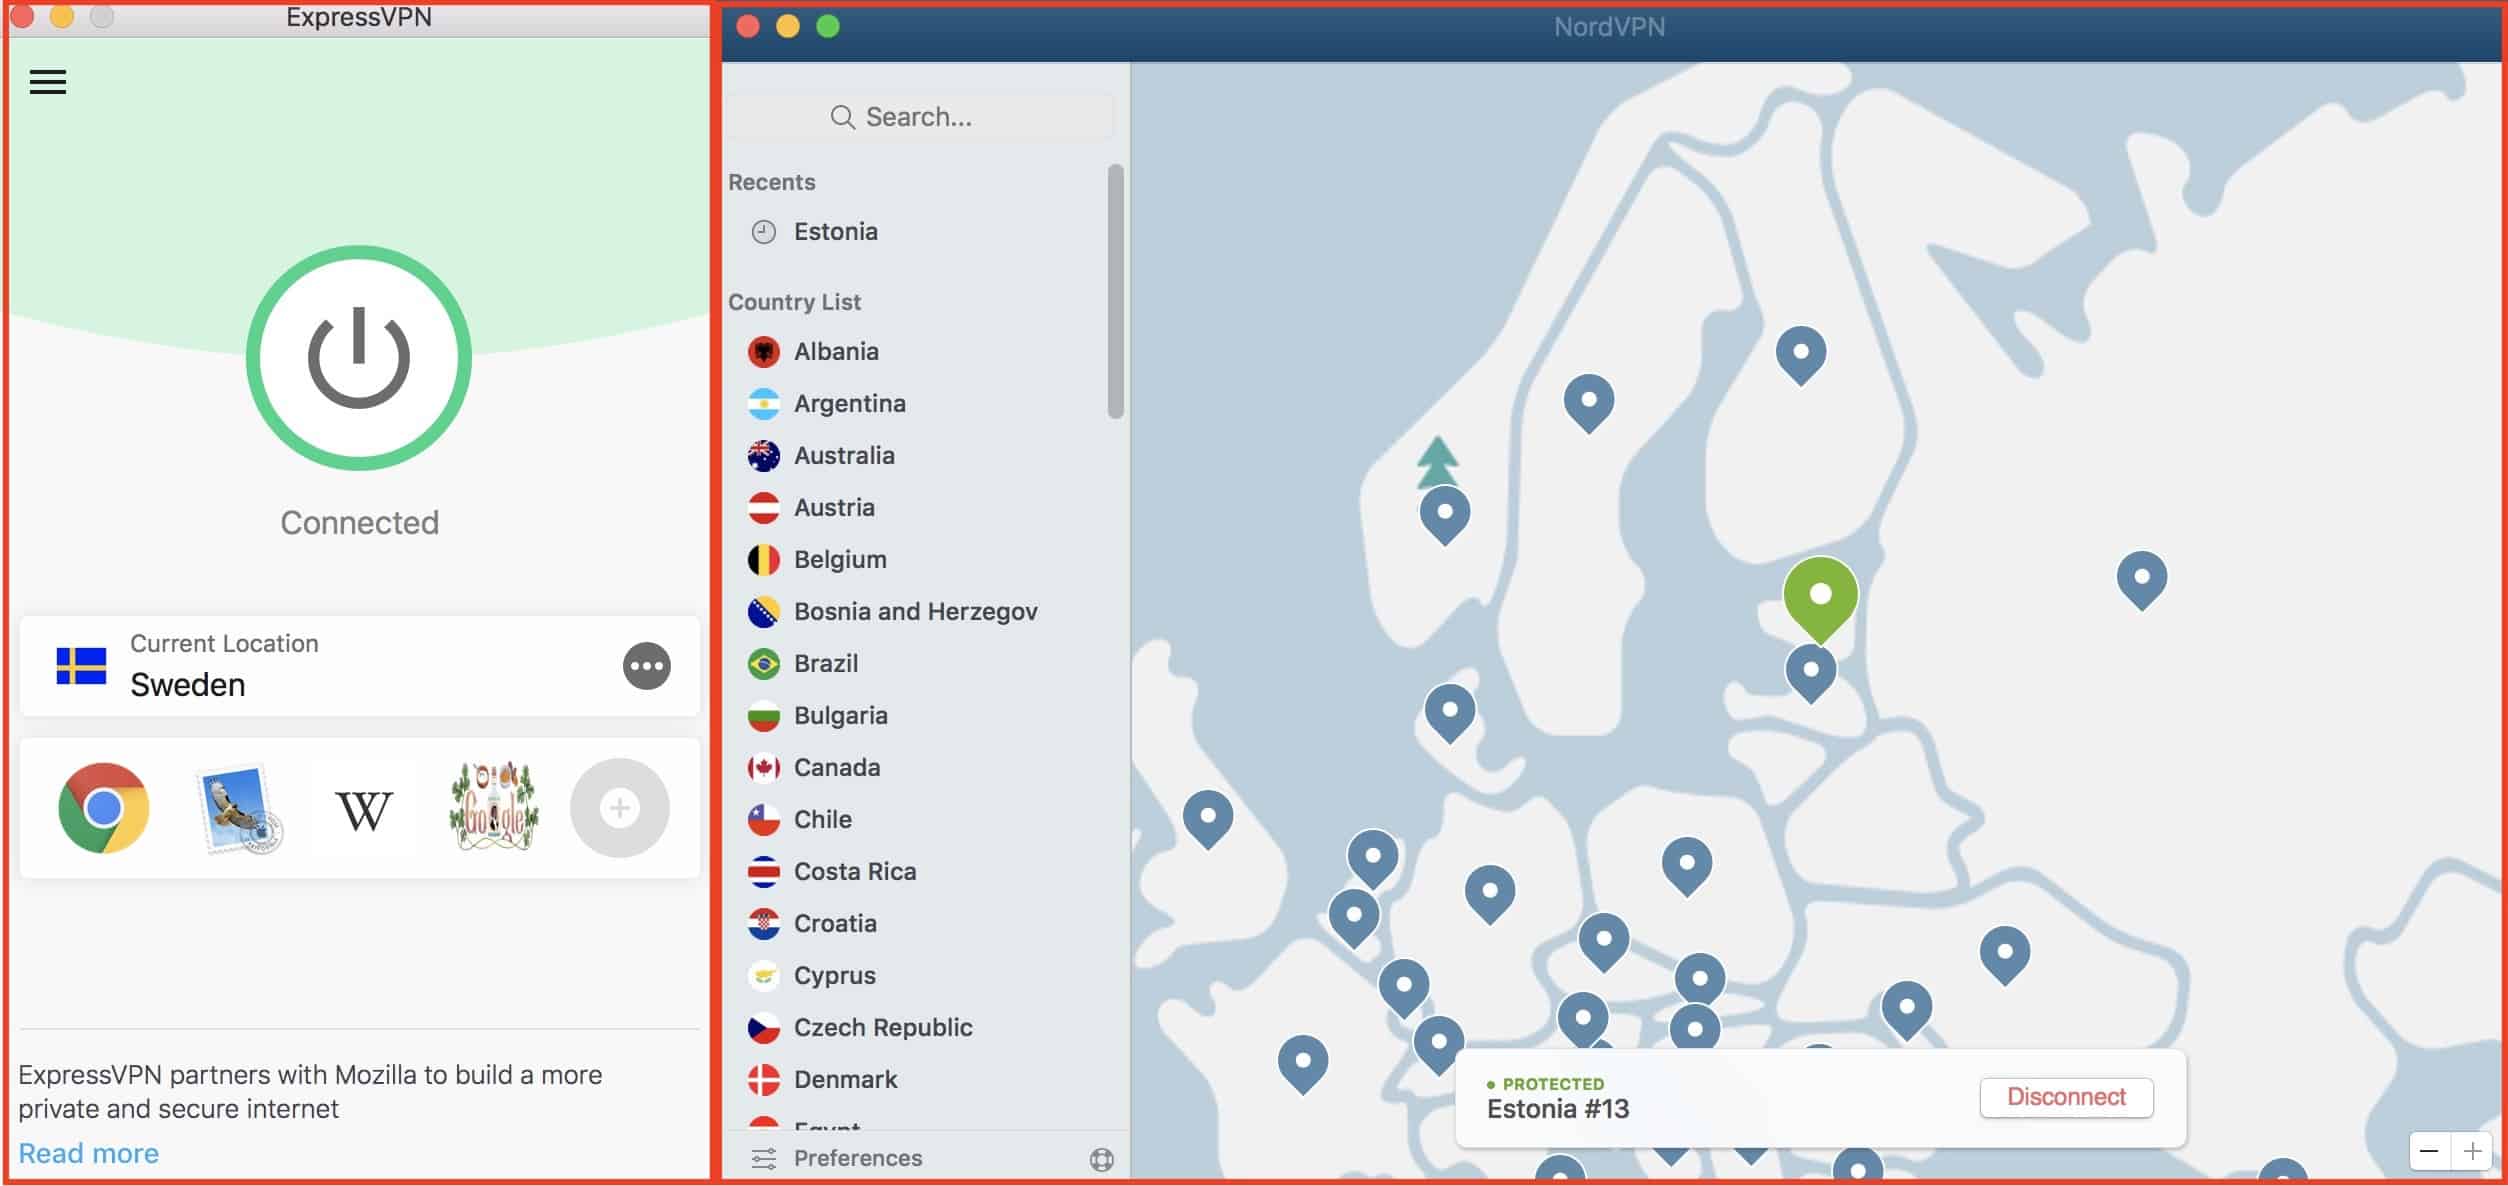The width and height of the screenshot is (2508, 1186).
Task: Connect to Chile in country list
Action: pos(822,820)
